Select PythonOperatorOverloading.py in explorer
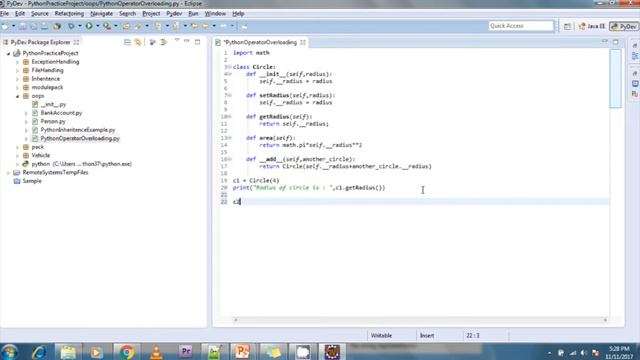 (x=80, y=138)
